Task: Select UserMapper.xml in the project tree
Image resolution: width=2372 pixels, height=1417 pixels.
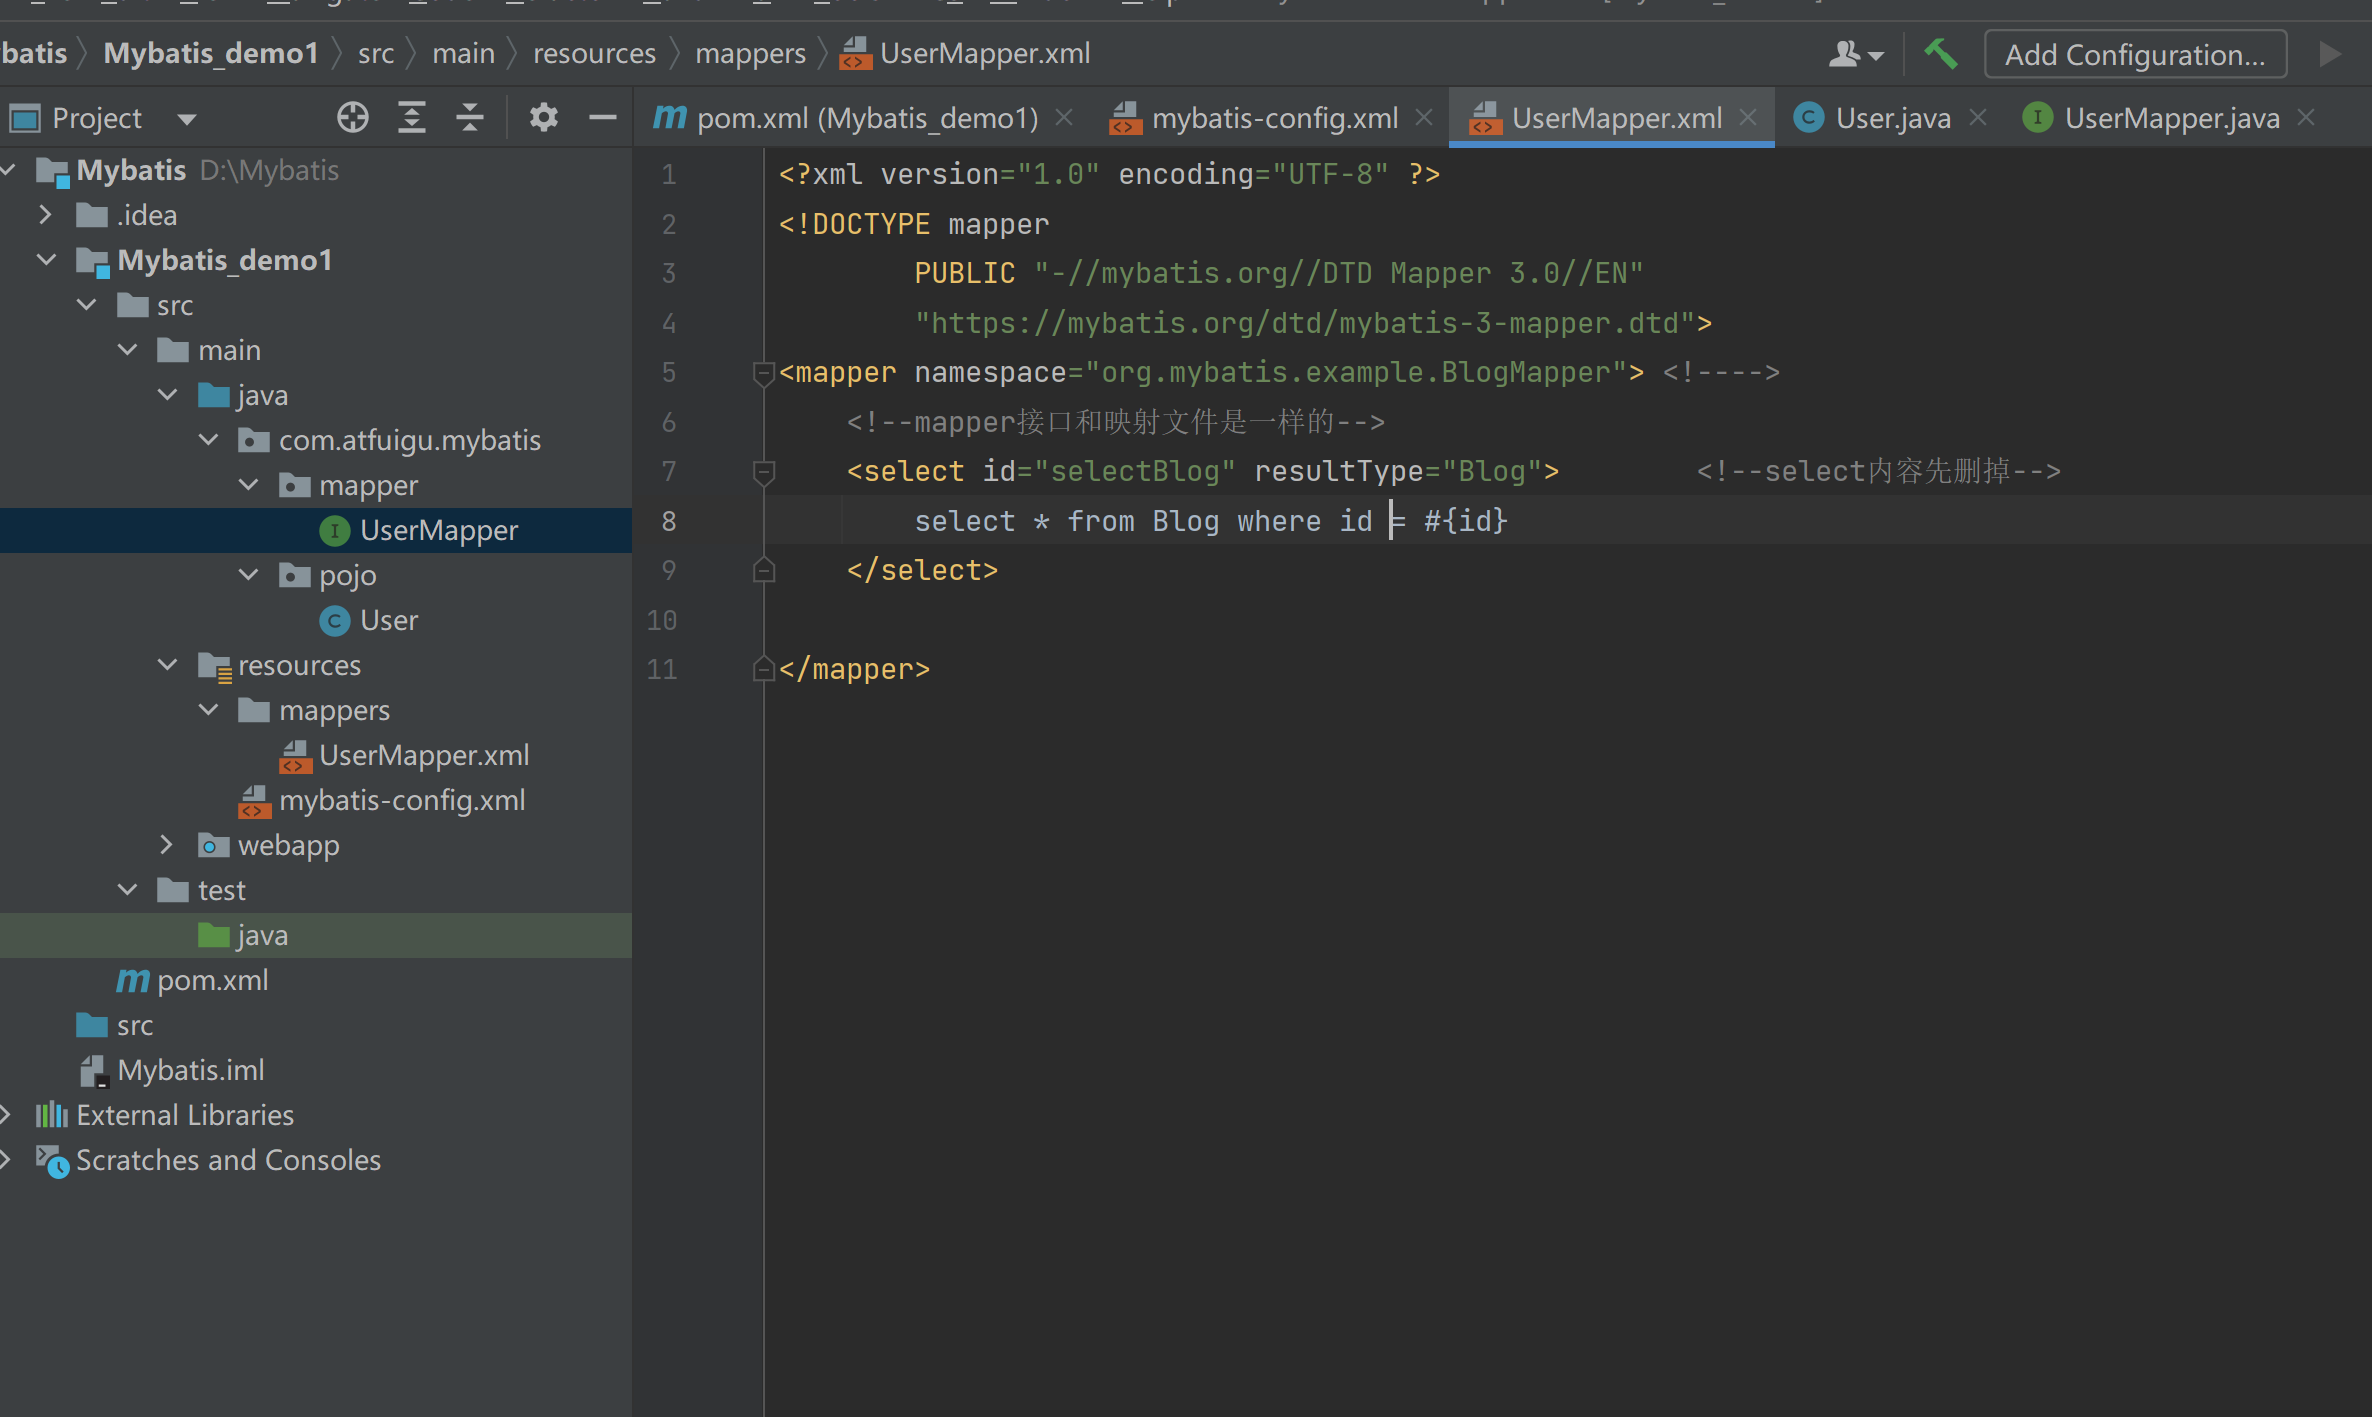Action: [423, 755]
